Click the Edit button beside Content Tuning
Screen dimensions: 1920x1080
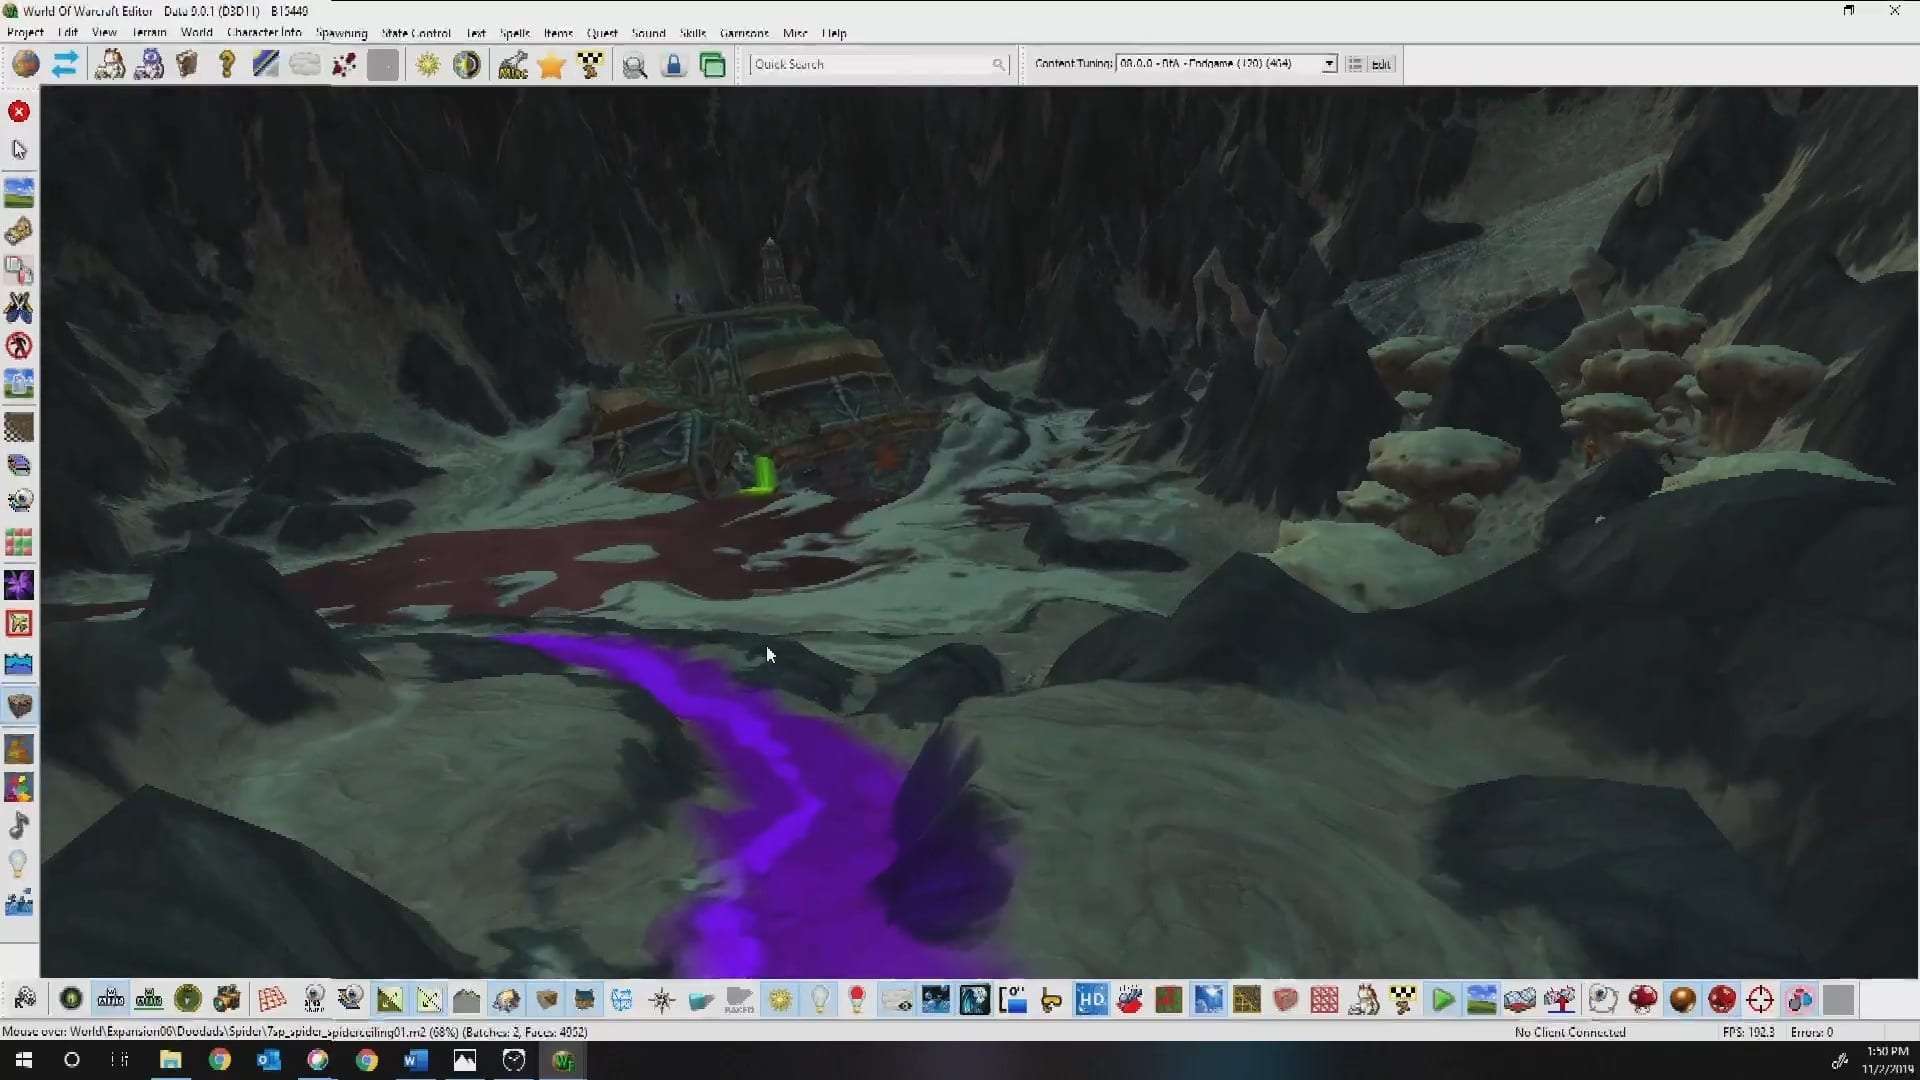coord(1381,64)
